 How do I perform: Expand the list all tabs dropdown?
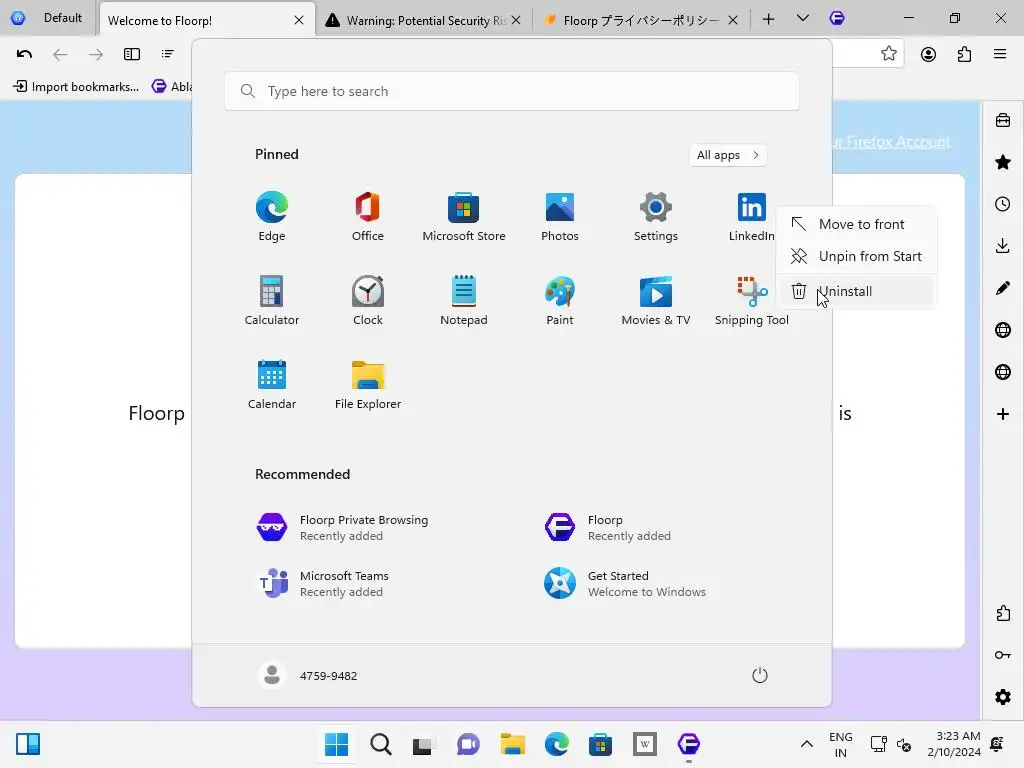803,18
